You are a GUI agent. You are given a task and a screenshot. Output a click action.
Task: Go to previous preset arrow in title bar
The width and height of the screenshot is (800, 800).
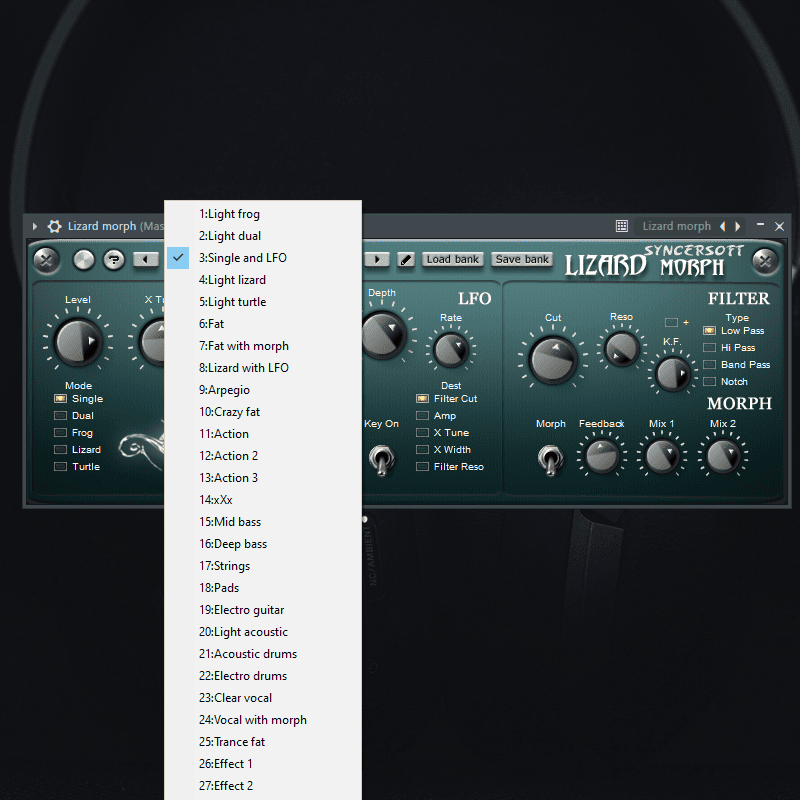[722, 226]
